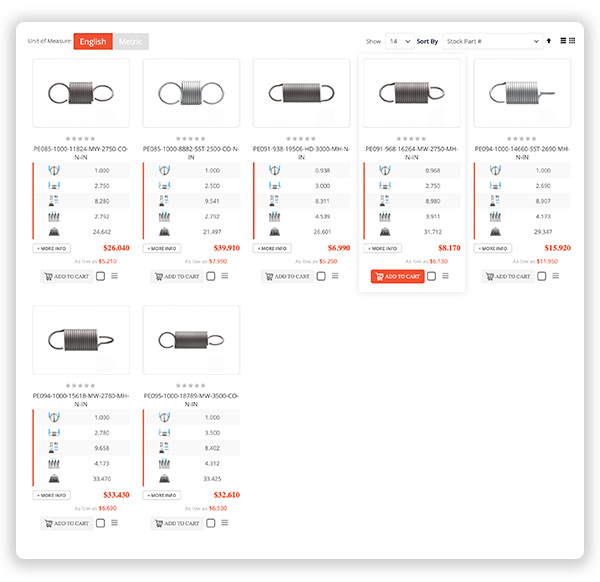Switch to grid view layout icon
Viewport: 600px width, 582px height.
point(572,41)
